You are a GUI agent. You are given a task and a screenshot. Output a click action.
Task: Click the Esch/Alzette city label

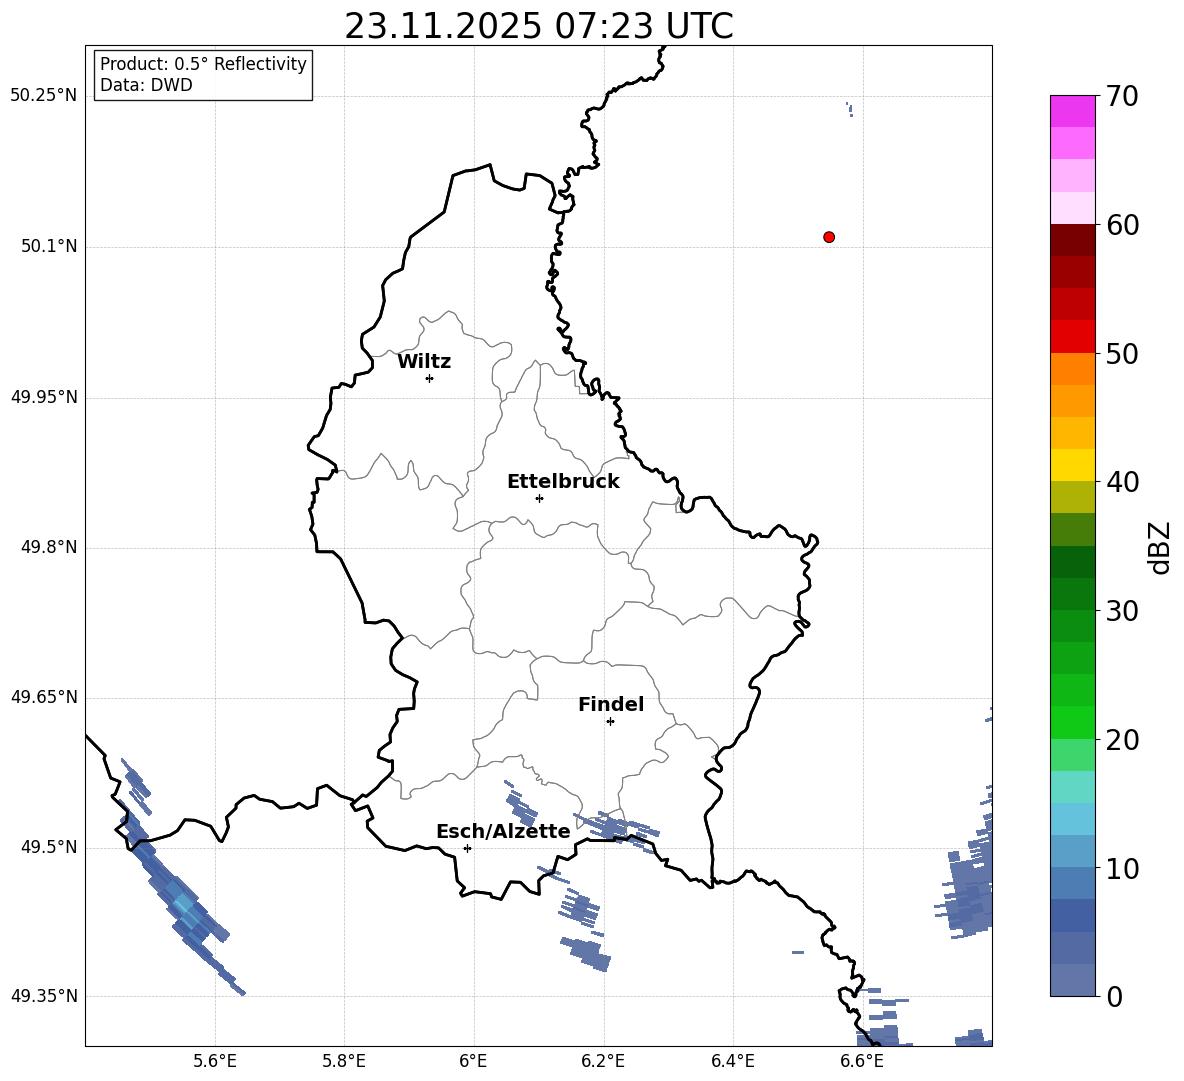point(503,831)
